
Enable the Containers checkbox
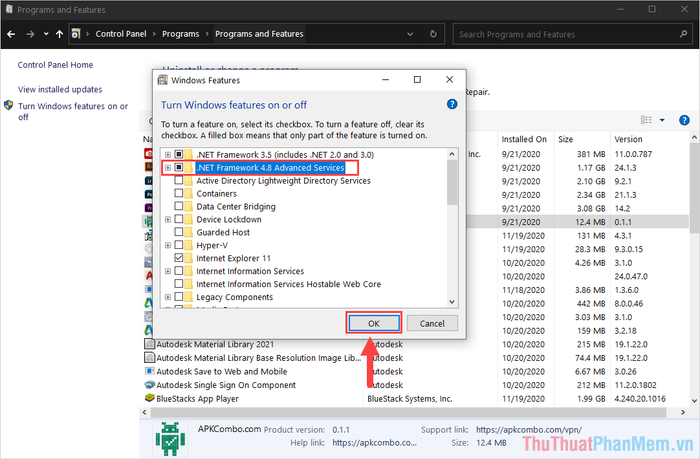tap(179, 193)
